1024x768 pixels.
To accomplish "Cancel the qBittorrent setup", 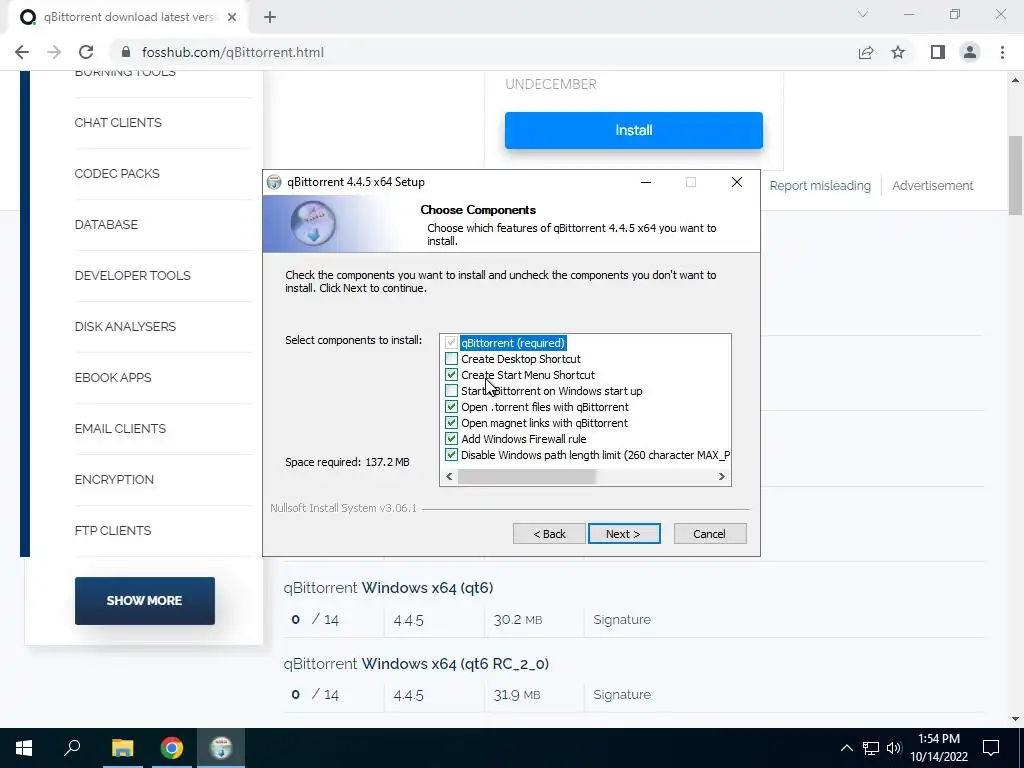I will coord(710,534).
